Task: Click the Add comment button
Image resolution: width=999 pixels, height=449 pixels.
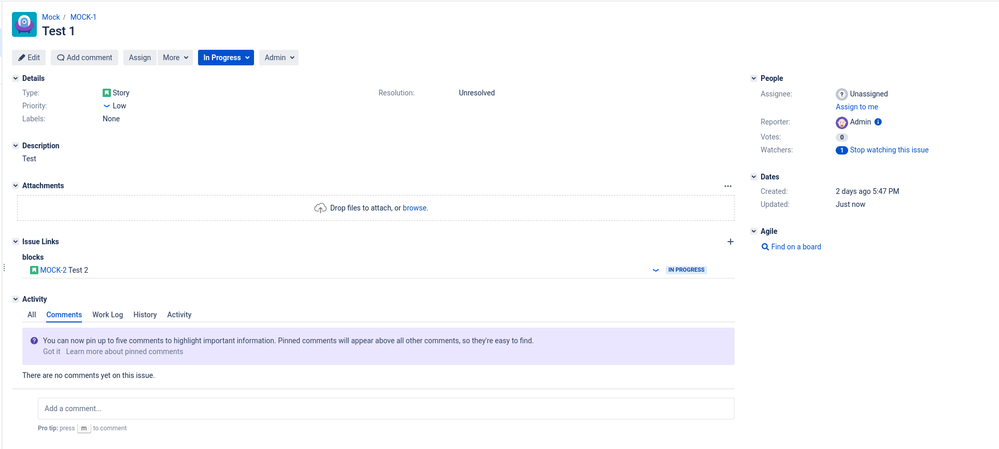Action: 84,58
